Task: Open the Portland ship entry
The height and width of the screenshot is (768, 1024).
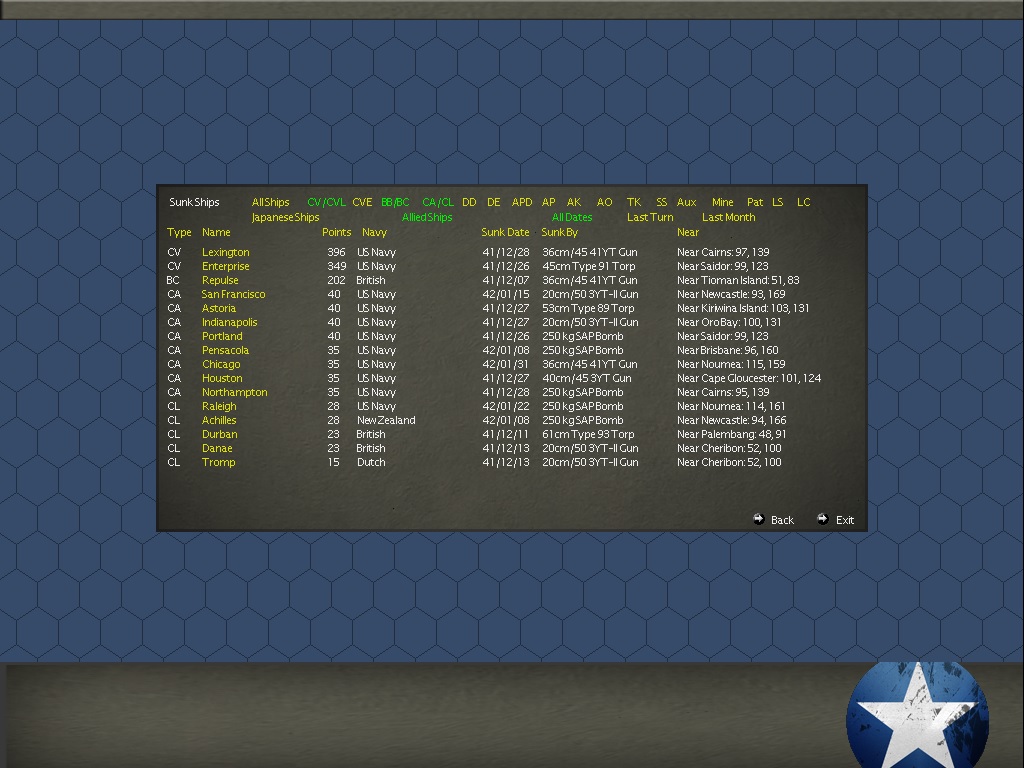Action: [222, 336]
